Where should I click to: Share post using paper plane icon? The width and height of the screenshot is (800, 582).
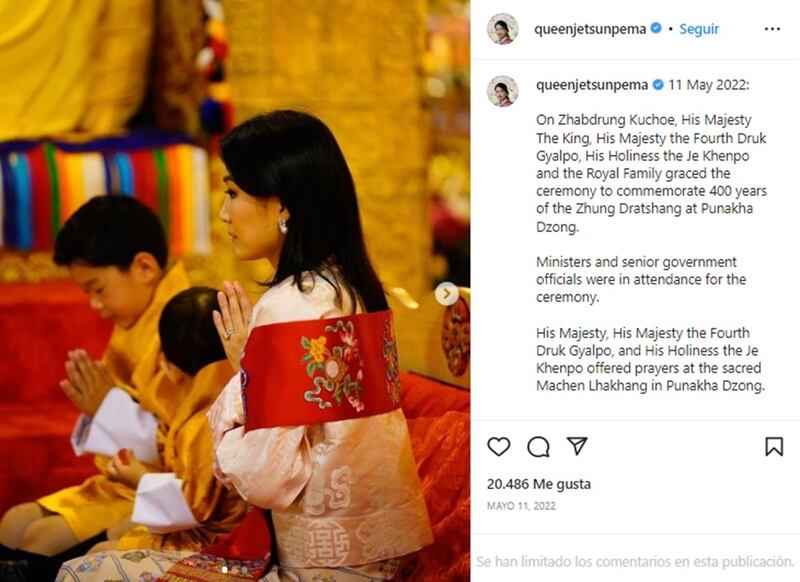pyautogui.click(x=577, y=446)
